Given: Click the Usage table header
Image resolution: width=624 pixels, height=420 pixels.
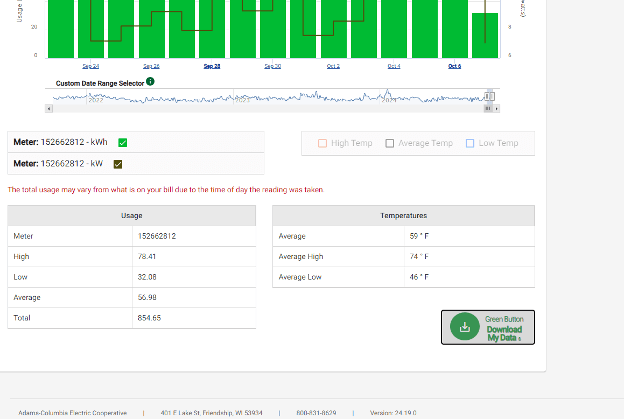Looking at the screenshot, I should tap(132, 216).
